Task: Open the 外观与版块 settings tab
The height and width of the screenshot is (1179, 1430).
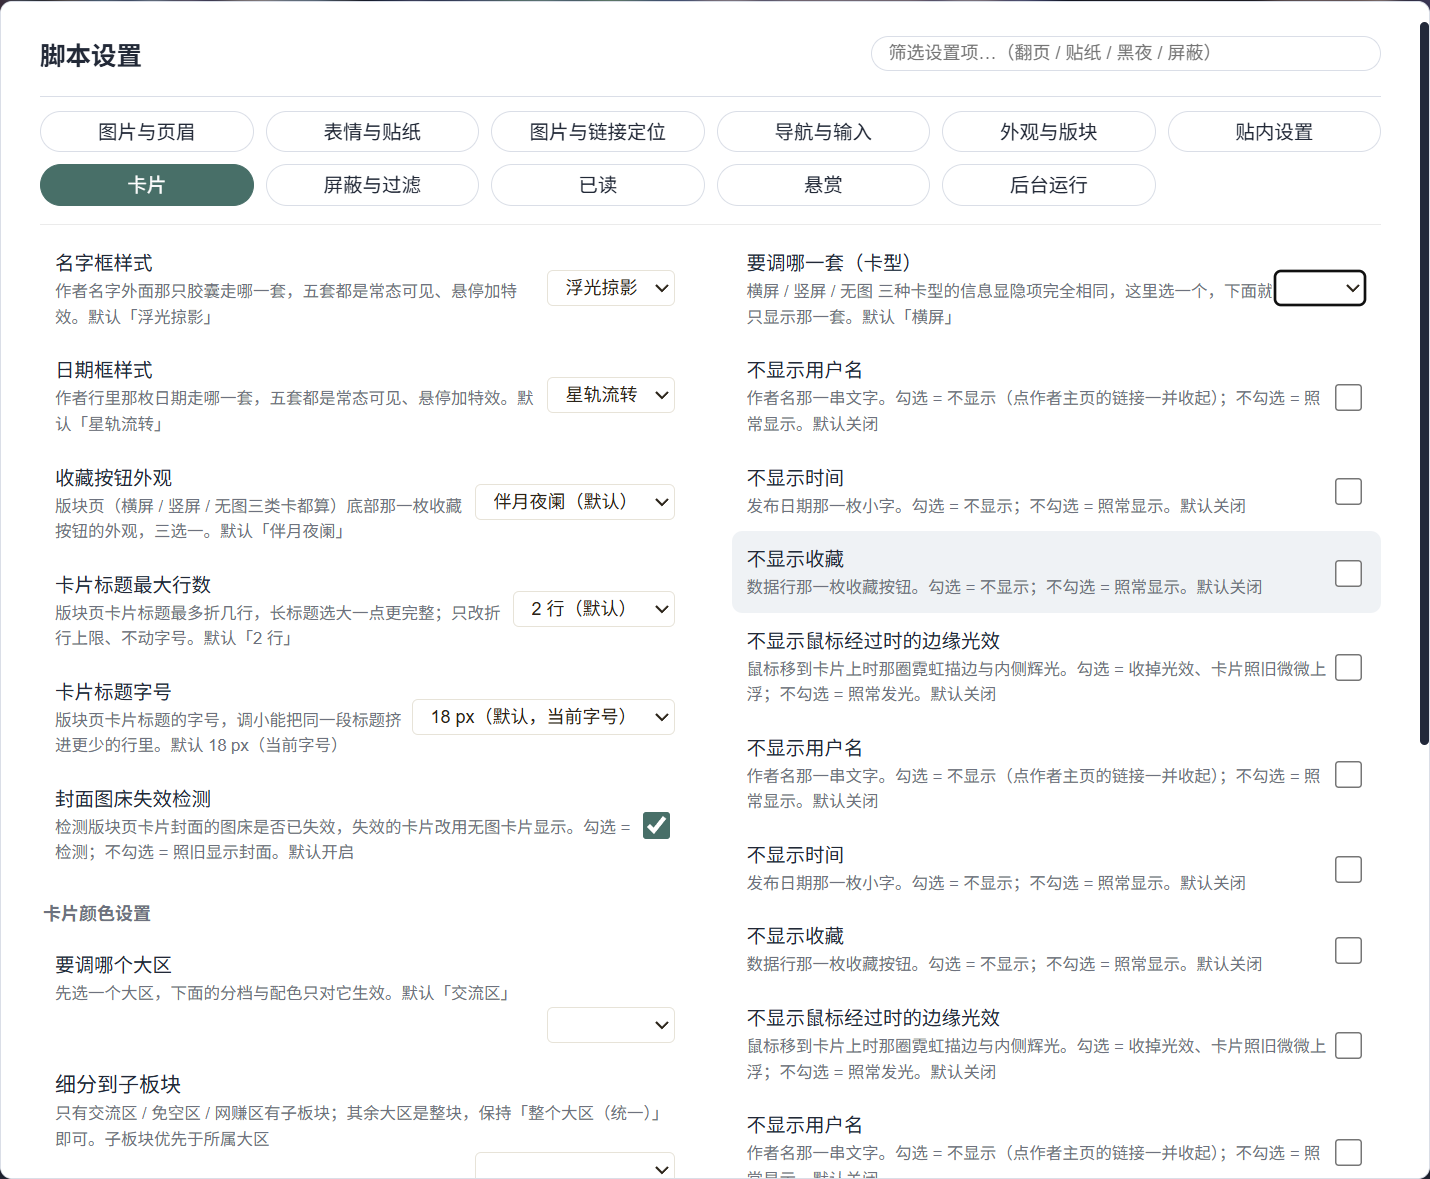Action: [x=1049, y=132]
